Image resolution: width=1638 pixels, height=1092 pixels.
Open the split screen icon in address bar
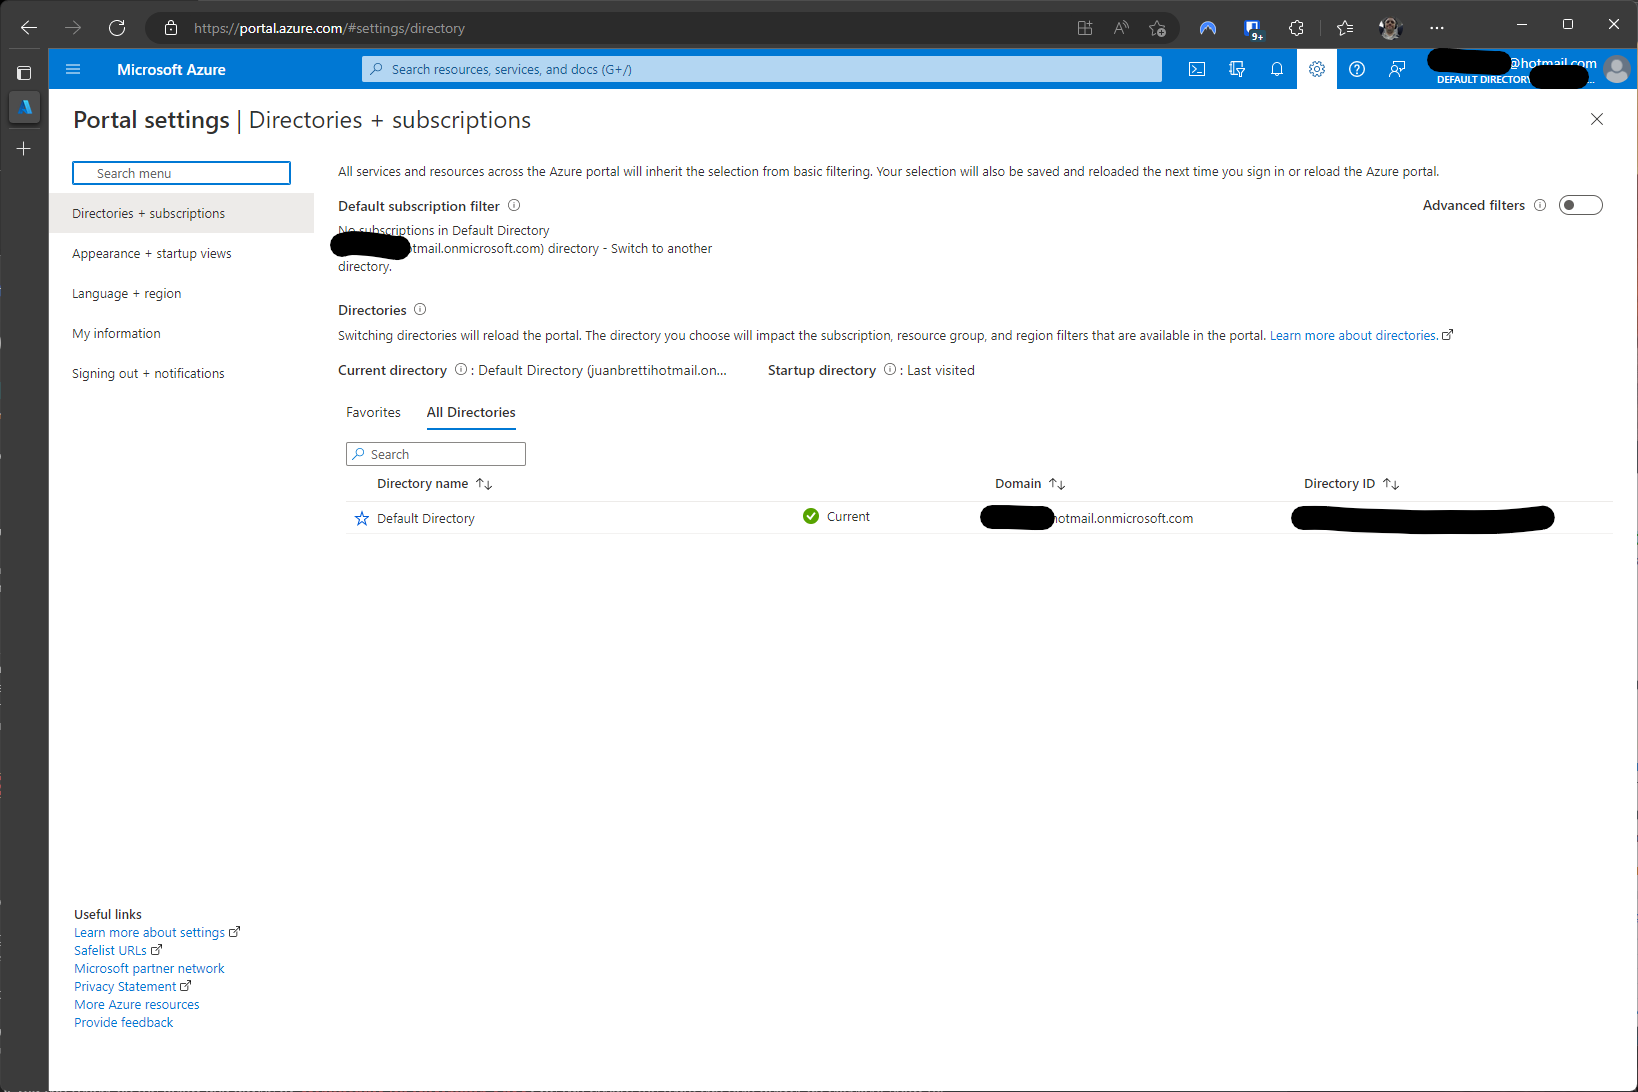click(1085, 28)
